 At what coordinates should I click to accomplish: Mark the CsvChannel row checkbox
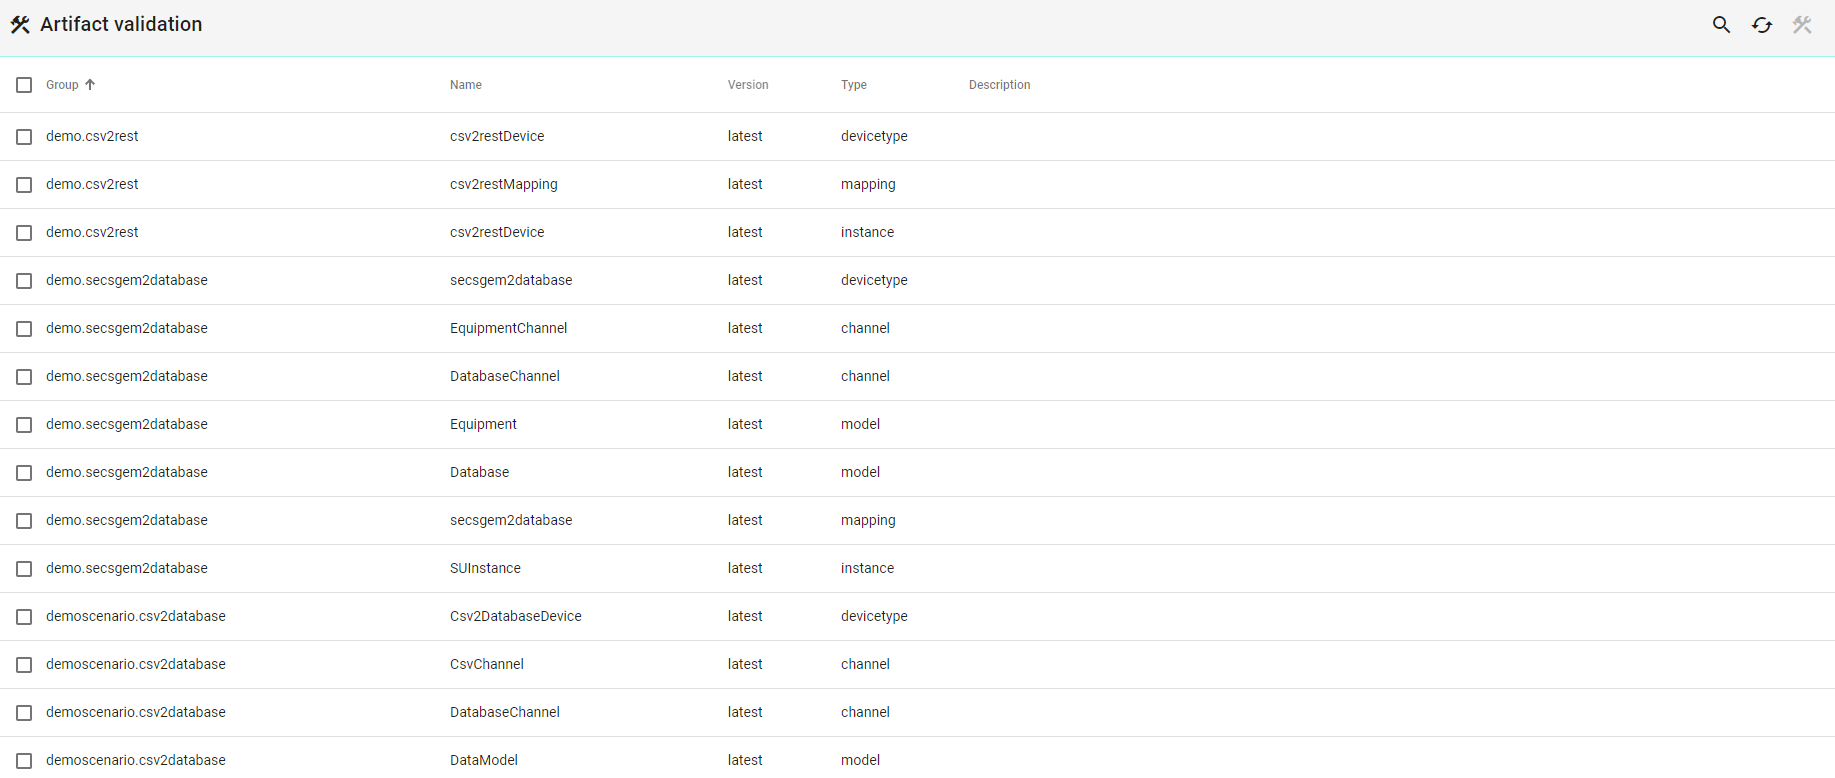(24, 665)
